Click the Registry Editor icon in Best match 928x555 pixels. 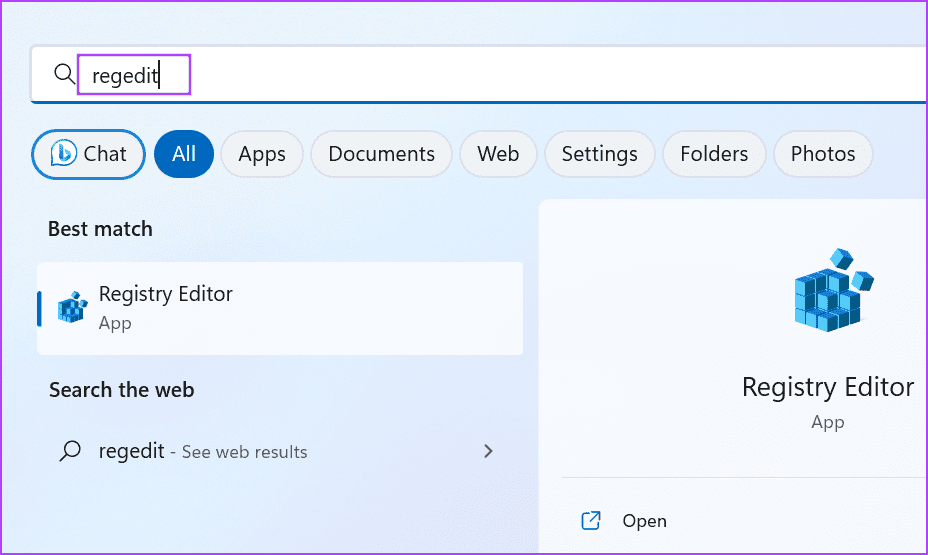point(72,308)
